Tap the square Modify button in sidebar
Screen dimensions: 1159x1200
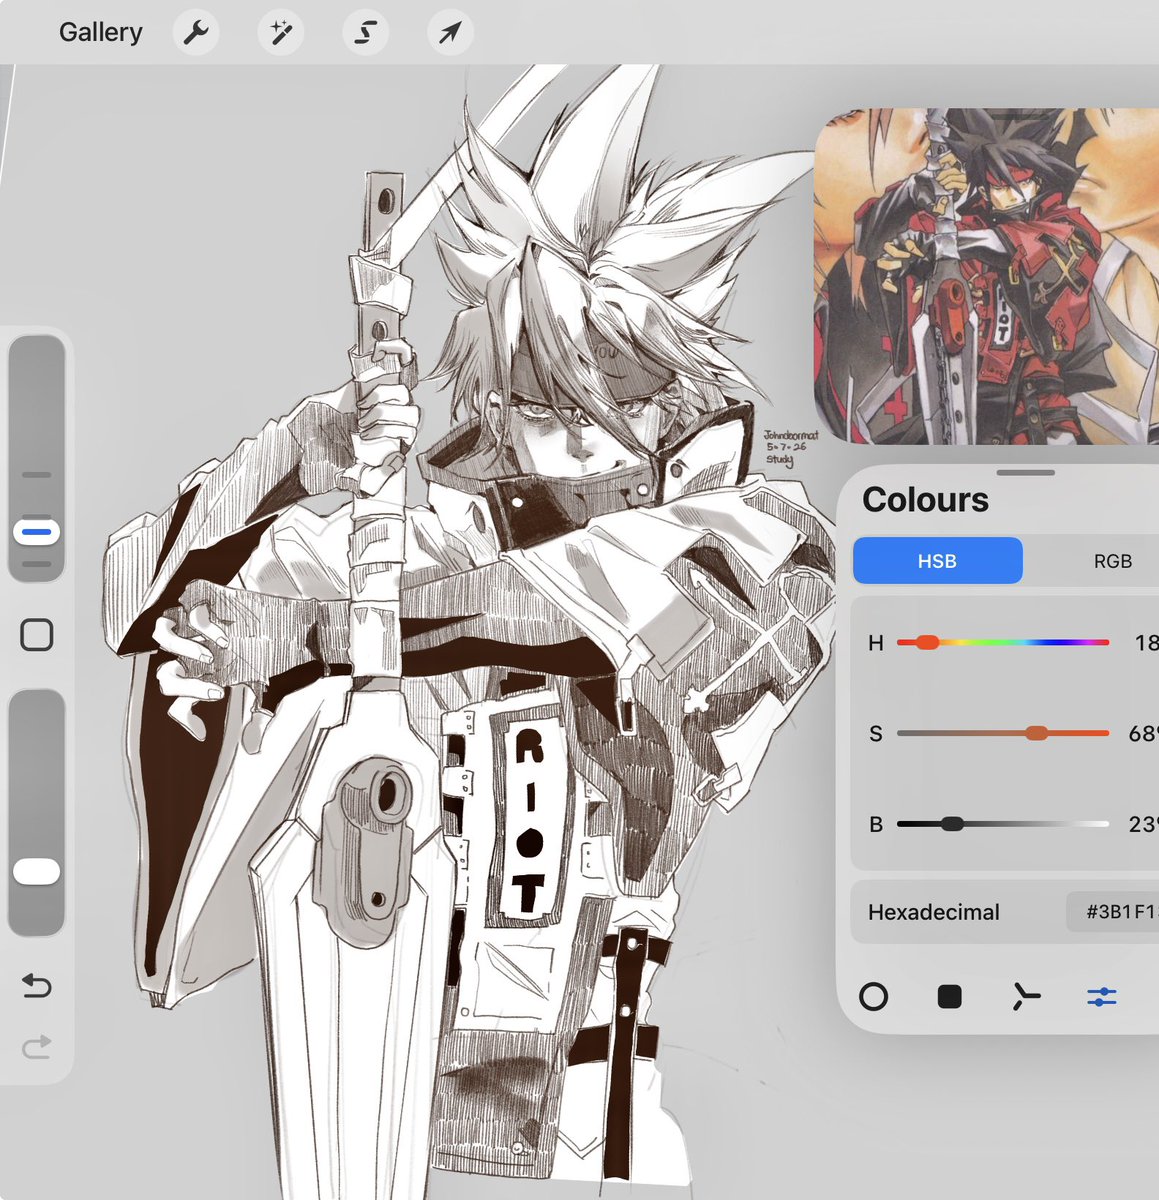click(37, 635)
